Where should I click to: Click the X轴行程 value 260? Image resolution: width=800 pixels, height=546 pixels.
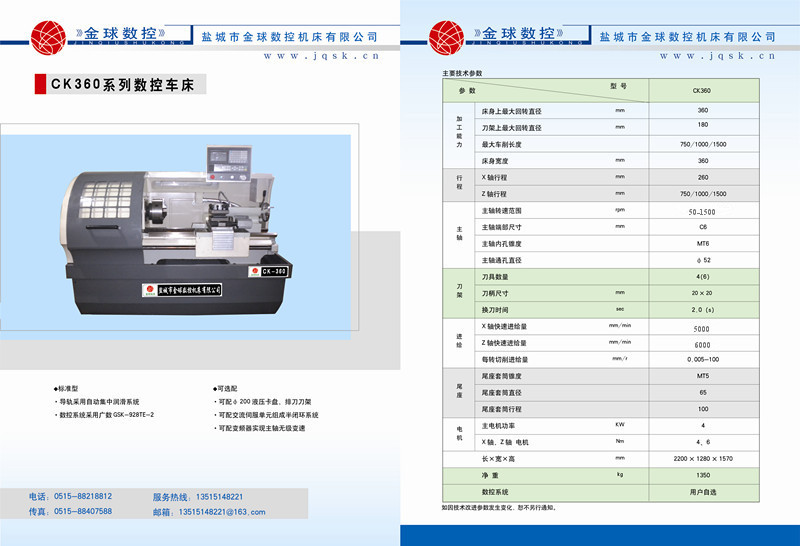pos(703,177)
